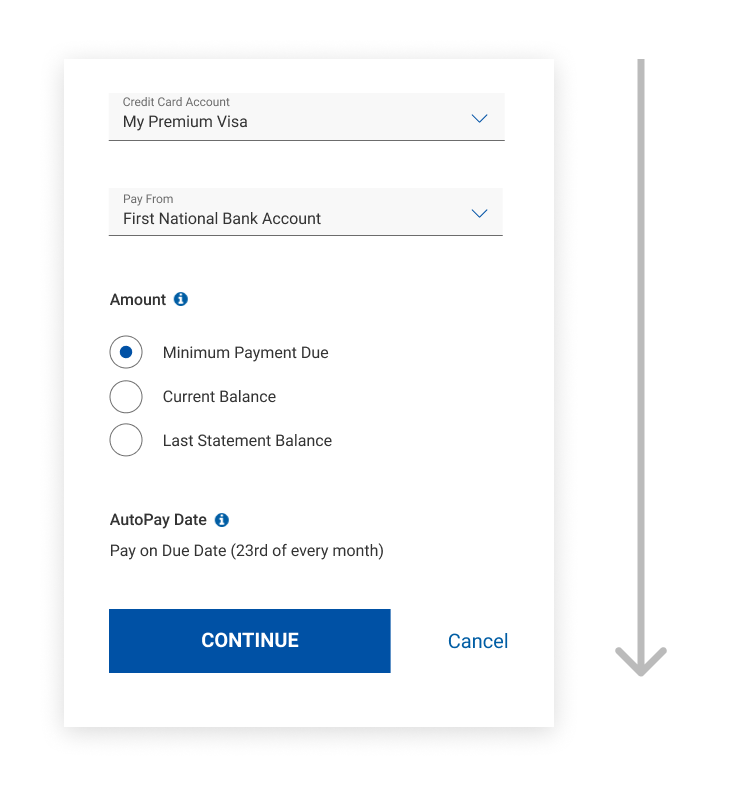Screen dimensions: 737x795
Task: Click the First National Bank Account value
Action: click(x=222, y=219)
